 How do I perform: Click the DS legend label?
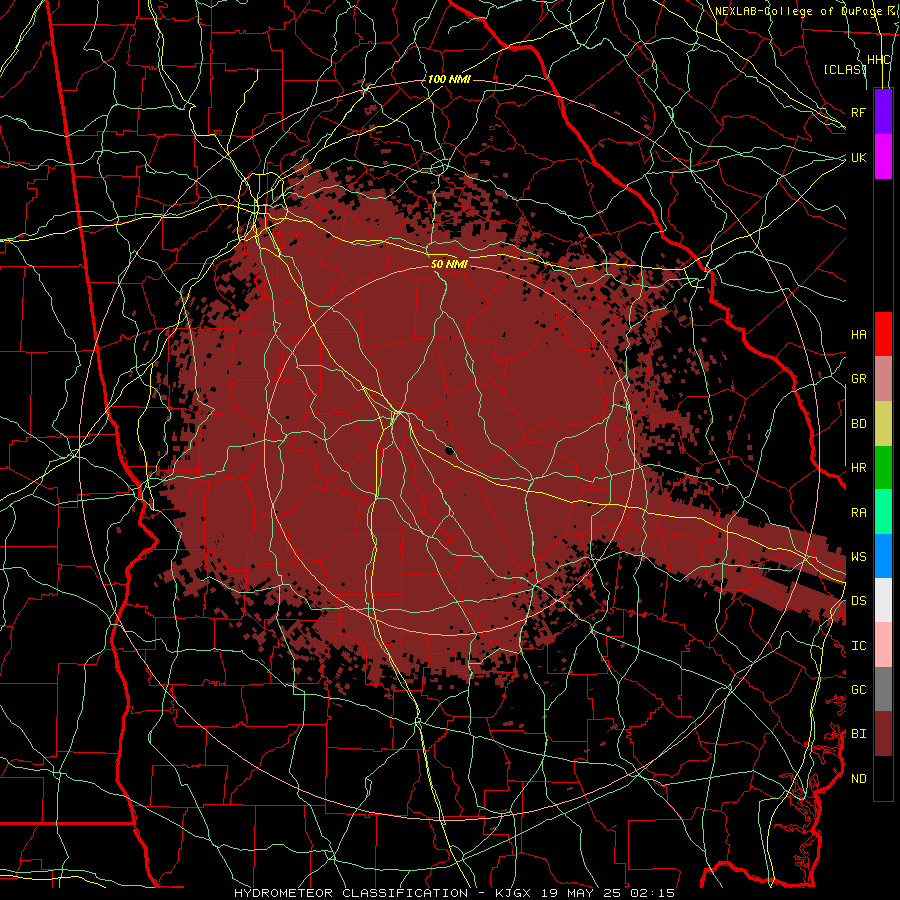click(858, 601)
